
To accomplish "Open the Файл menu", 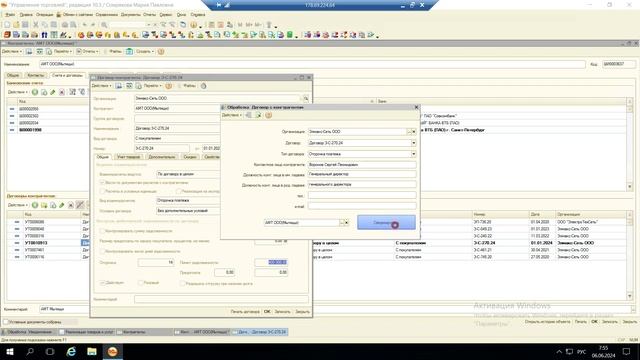I will click(10, 15).
